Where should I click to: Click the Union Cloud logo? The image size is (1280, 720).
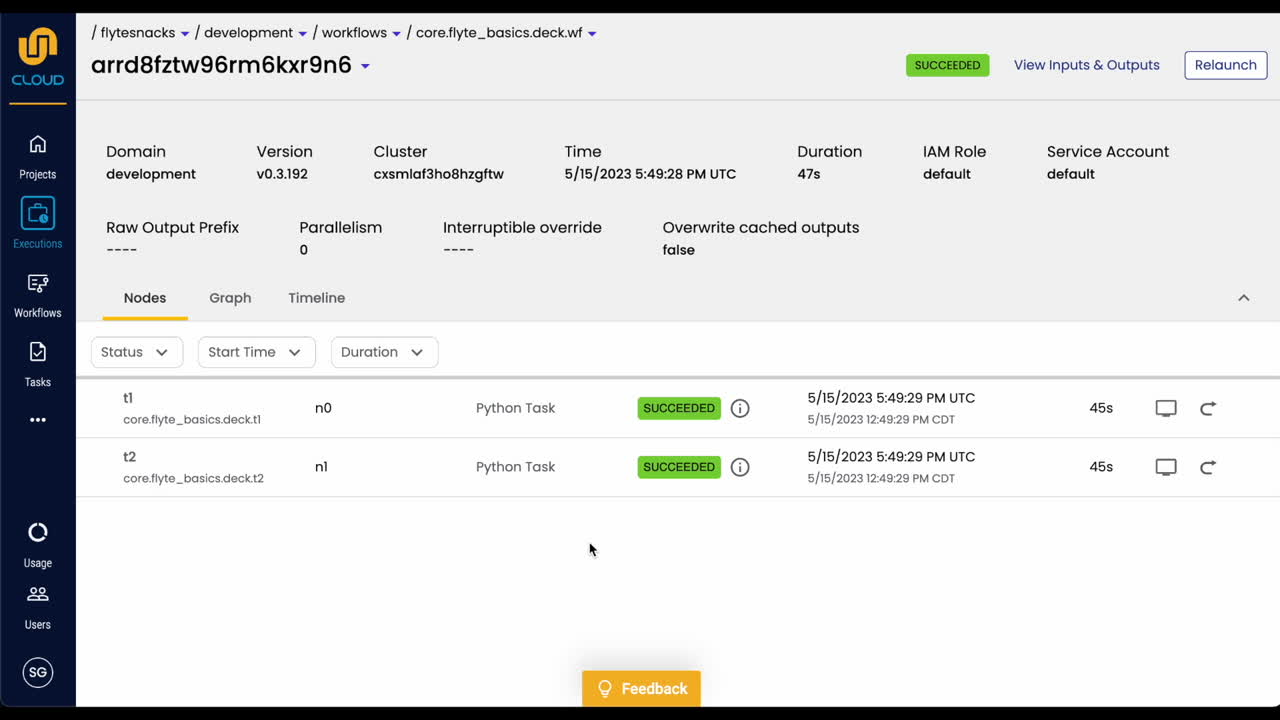[37, 47]
